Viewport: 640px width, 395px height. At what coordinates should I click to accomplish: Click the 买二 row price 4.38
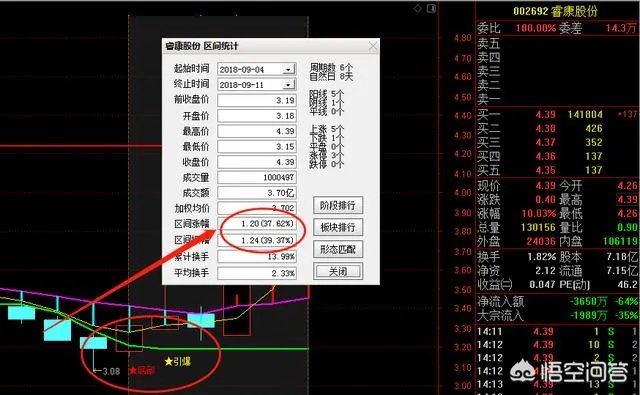[x=546, y=129]
